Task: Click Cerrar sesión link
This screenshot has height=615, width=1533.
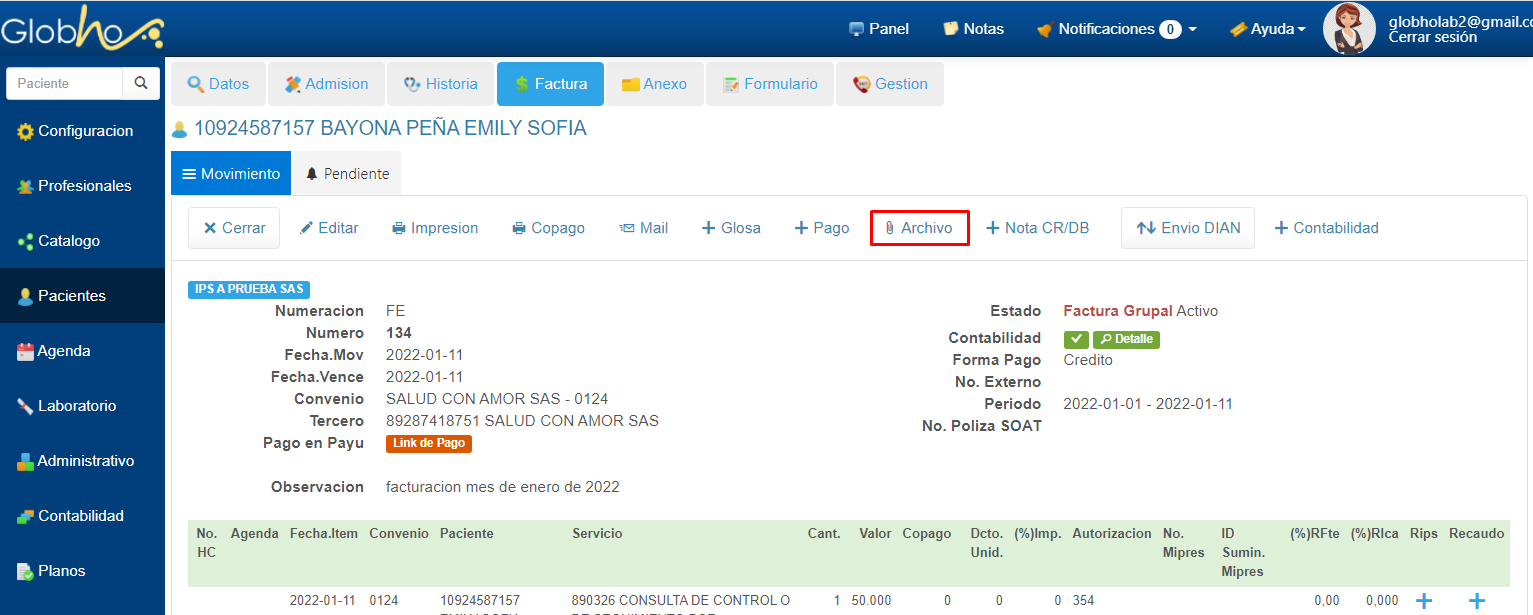Action: (1432, 37)
